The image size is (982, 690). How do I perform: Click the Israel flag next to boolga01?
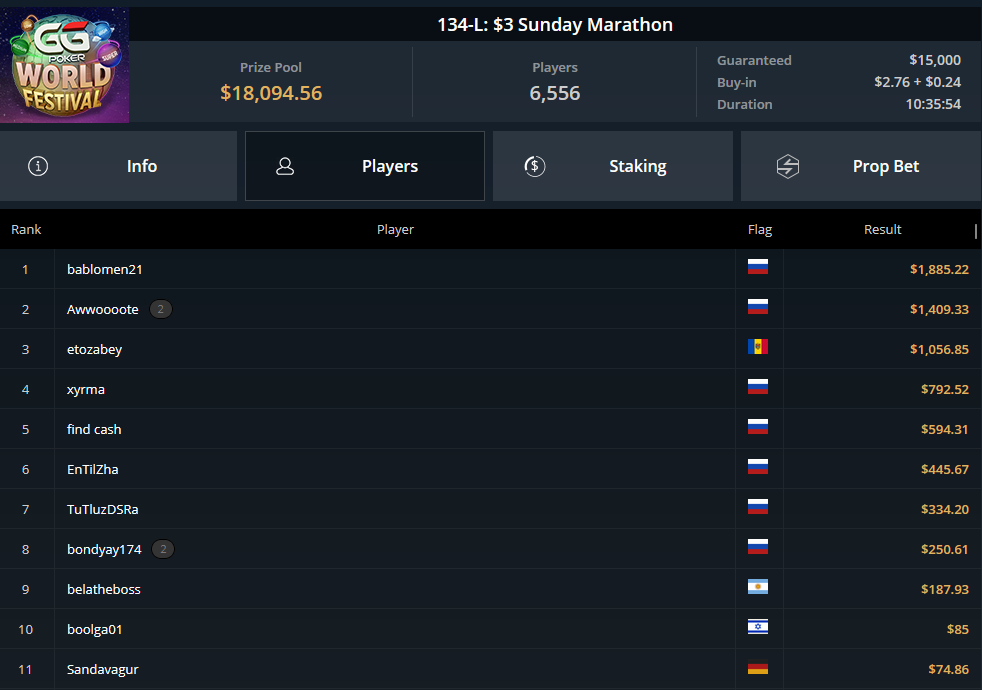pos(758,627)
